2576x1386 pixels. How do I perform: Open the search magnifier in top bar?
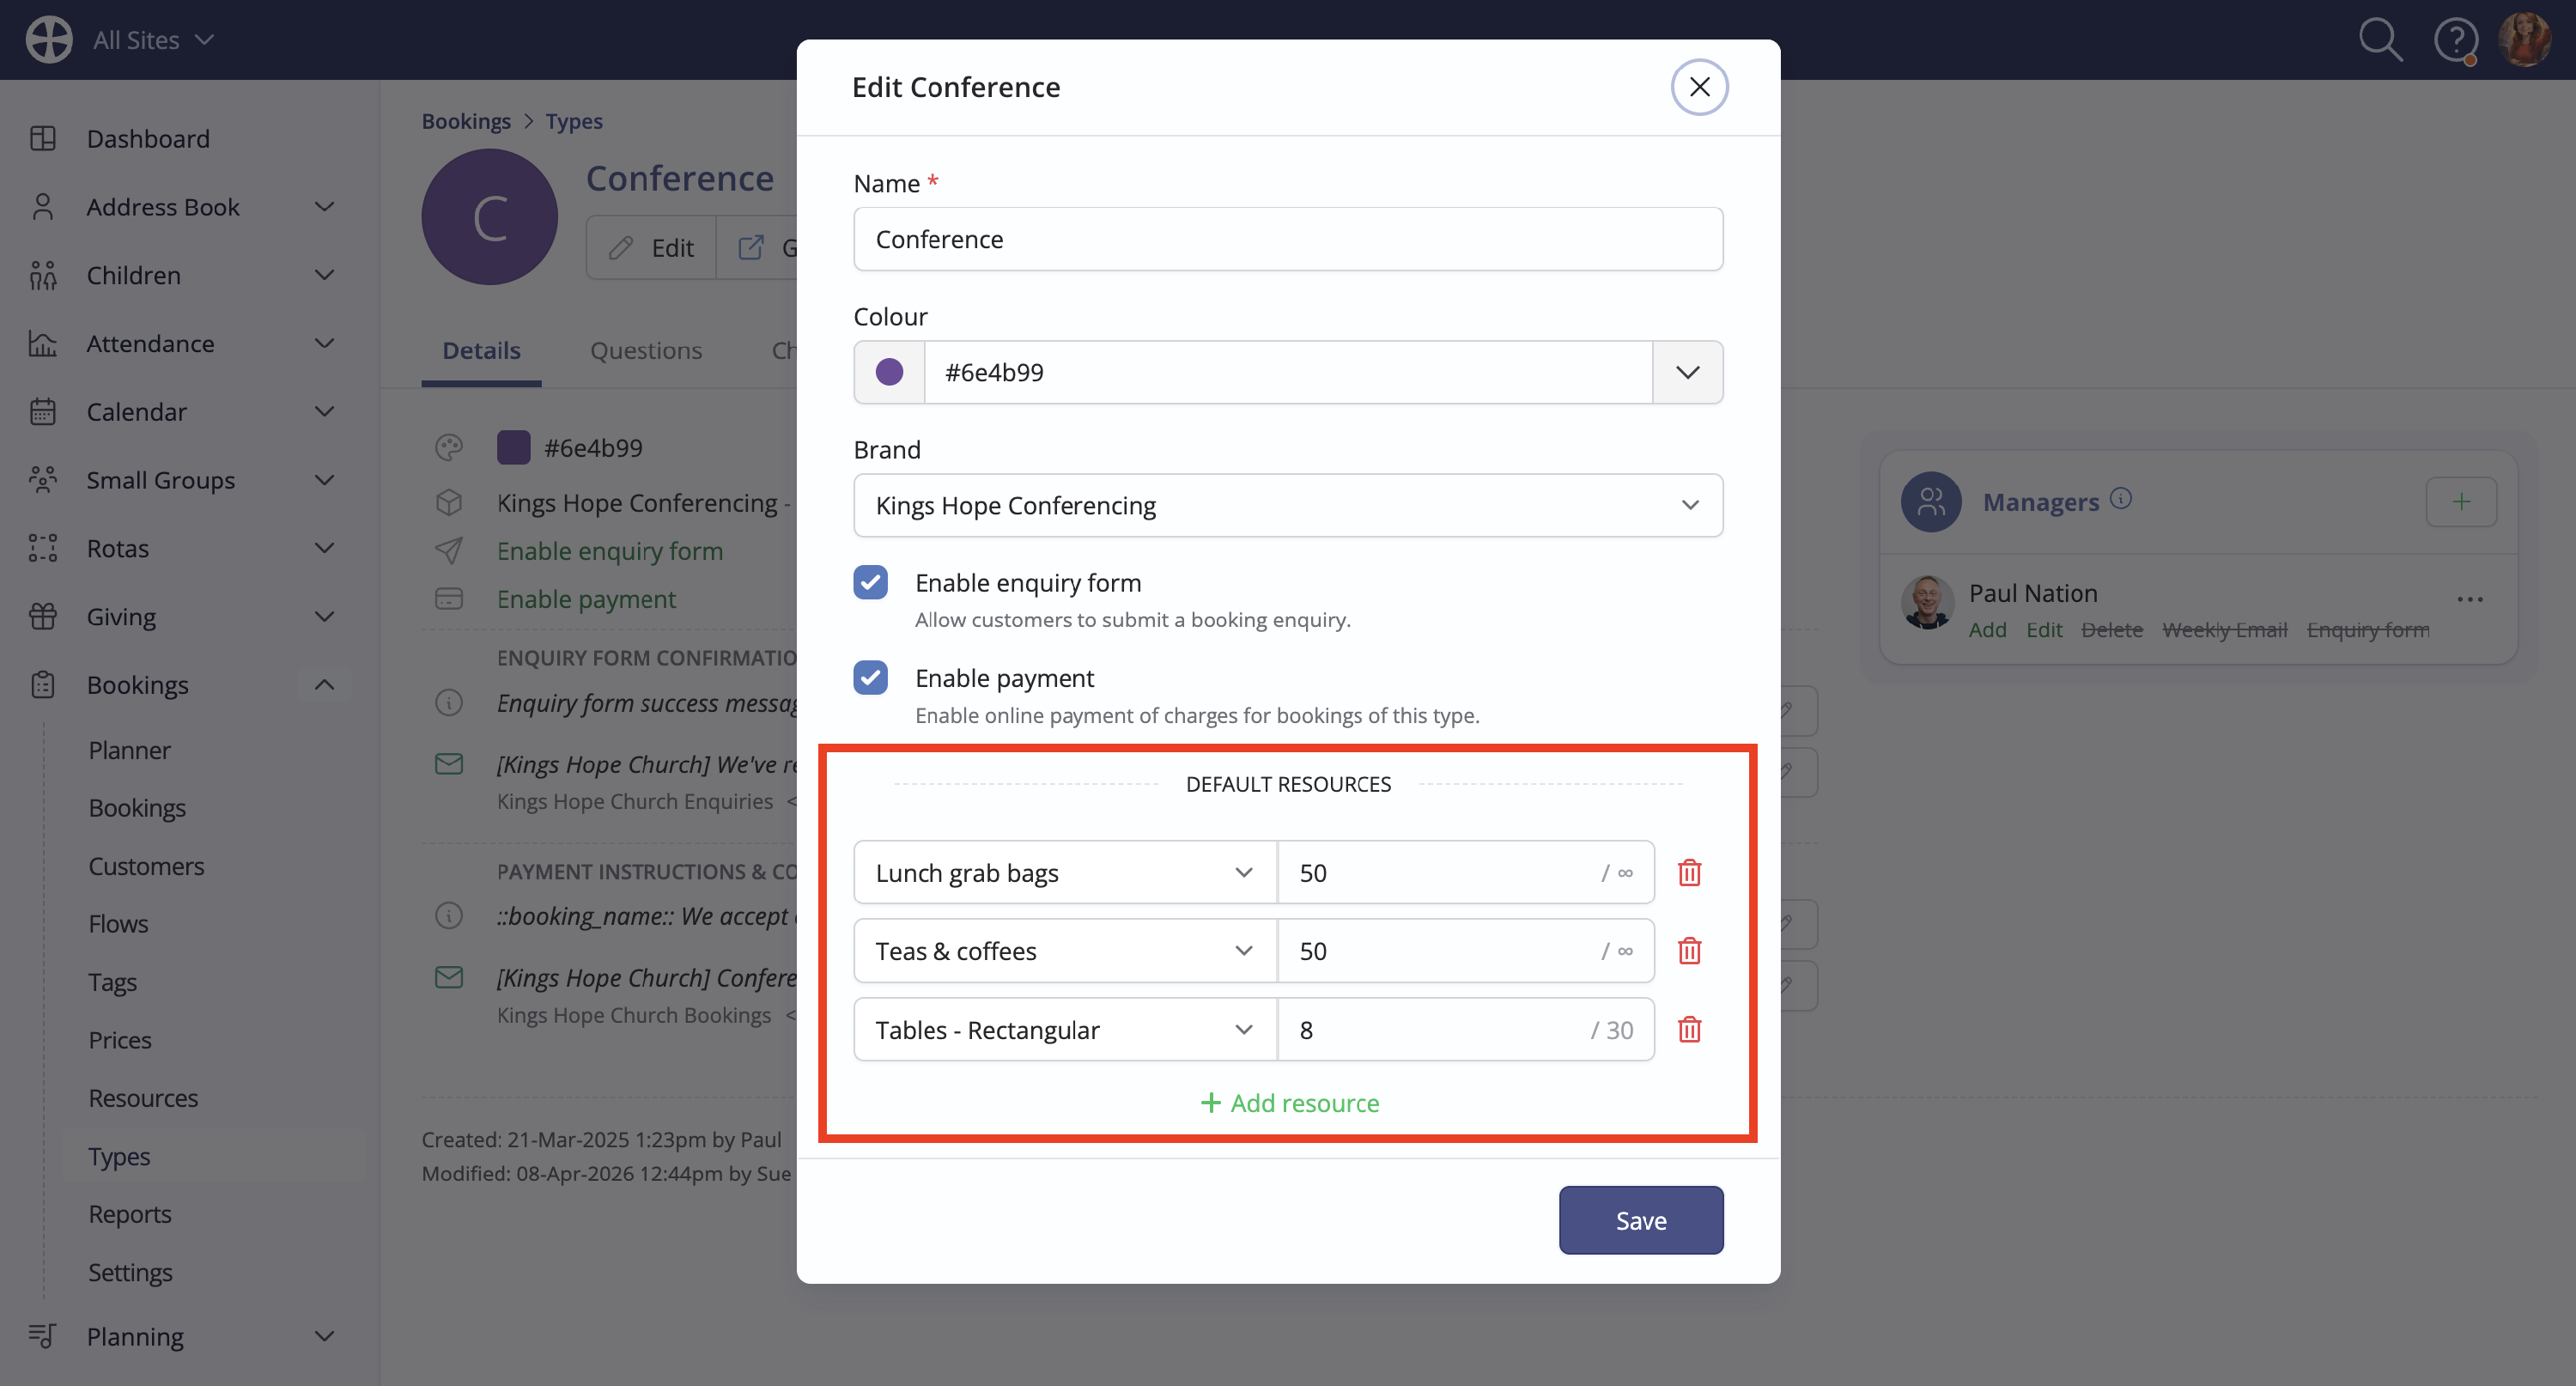click(2380, 40)
